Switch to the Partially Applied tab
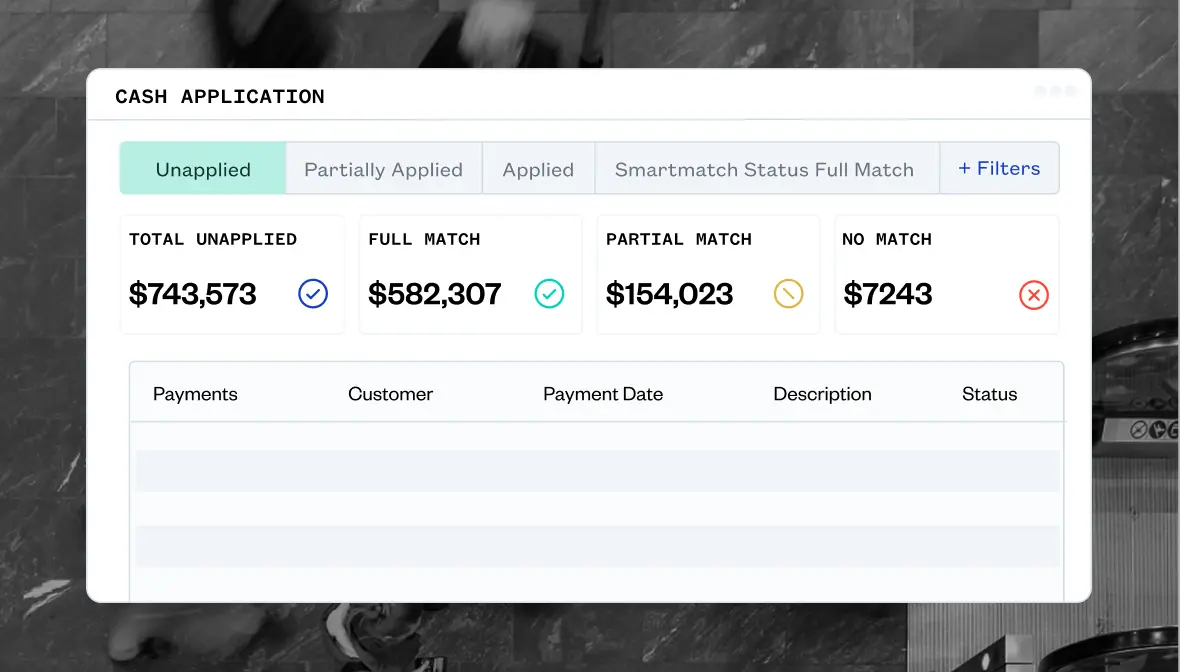 [x=383, y=169]
